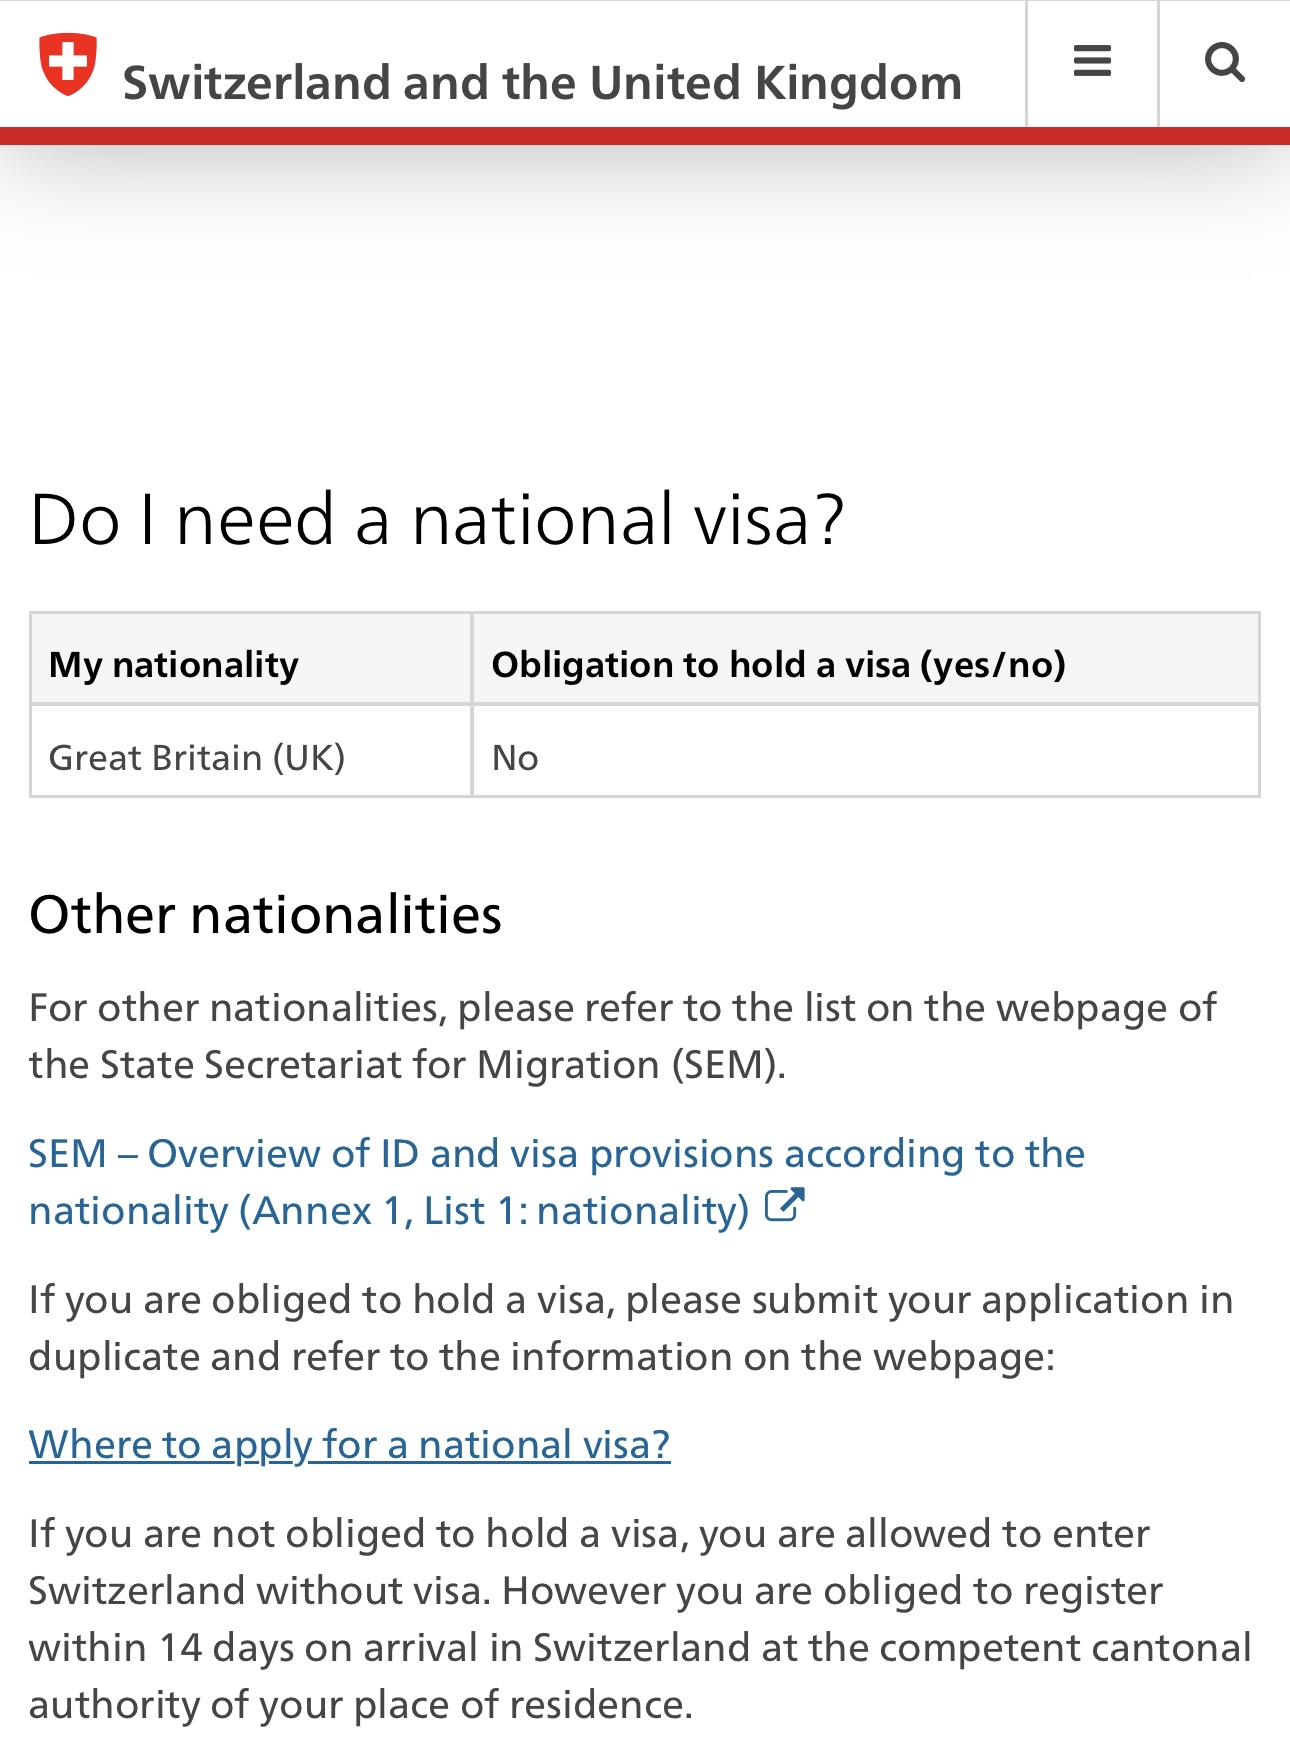This screenshot has width=1290, height=1753.
Task: Click the red header divider bar
Action: (645, 136)
